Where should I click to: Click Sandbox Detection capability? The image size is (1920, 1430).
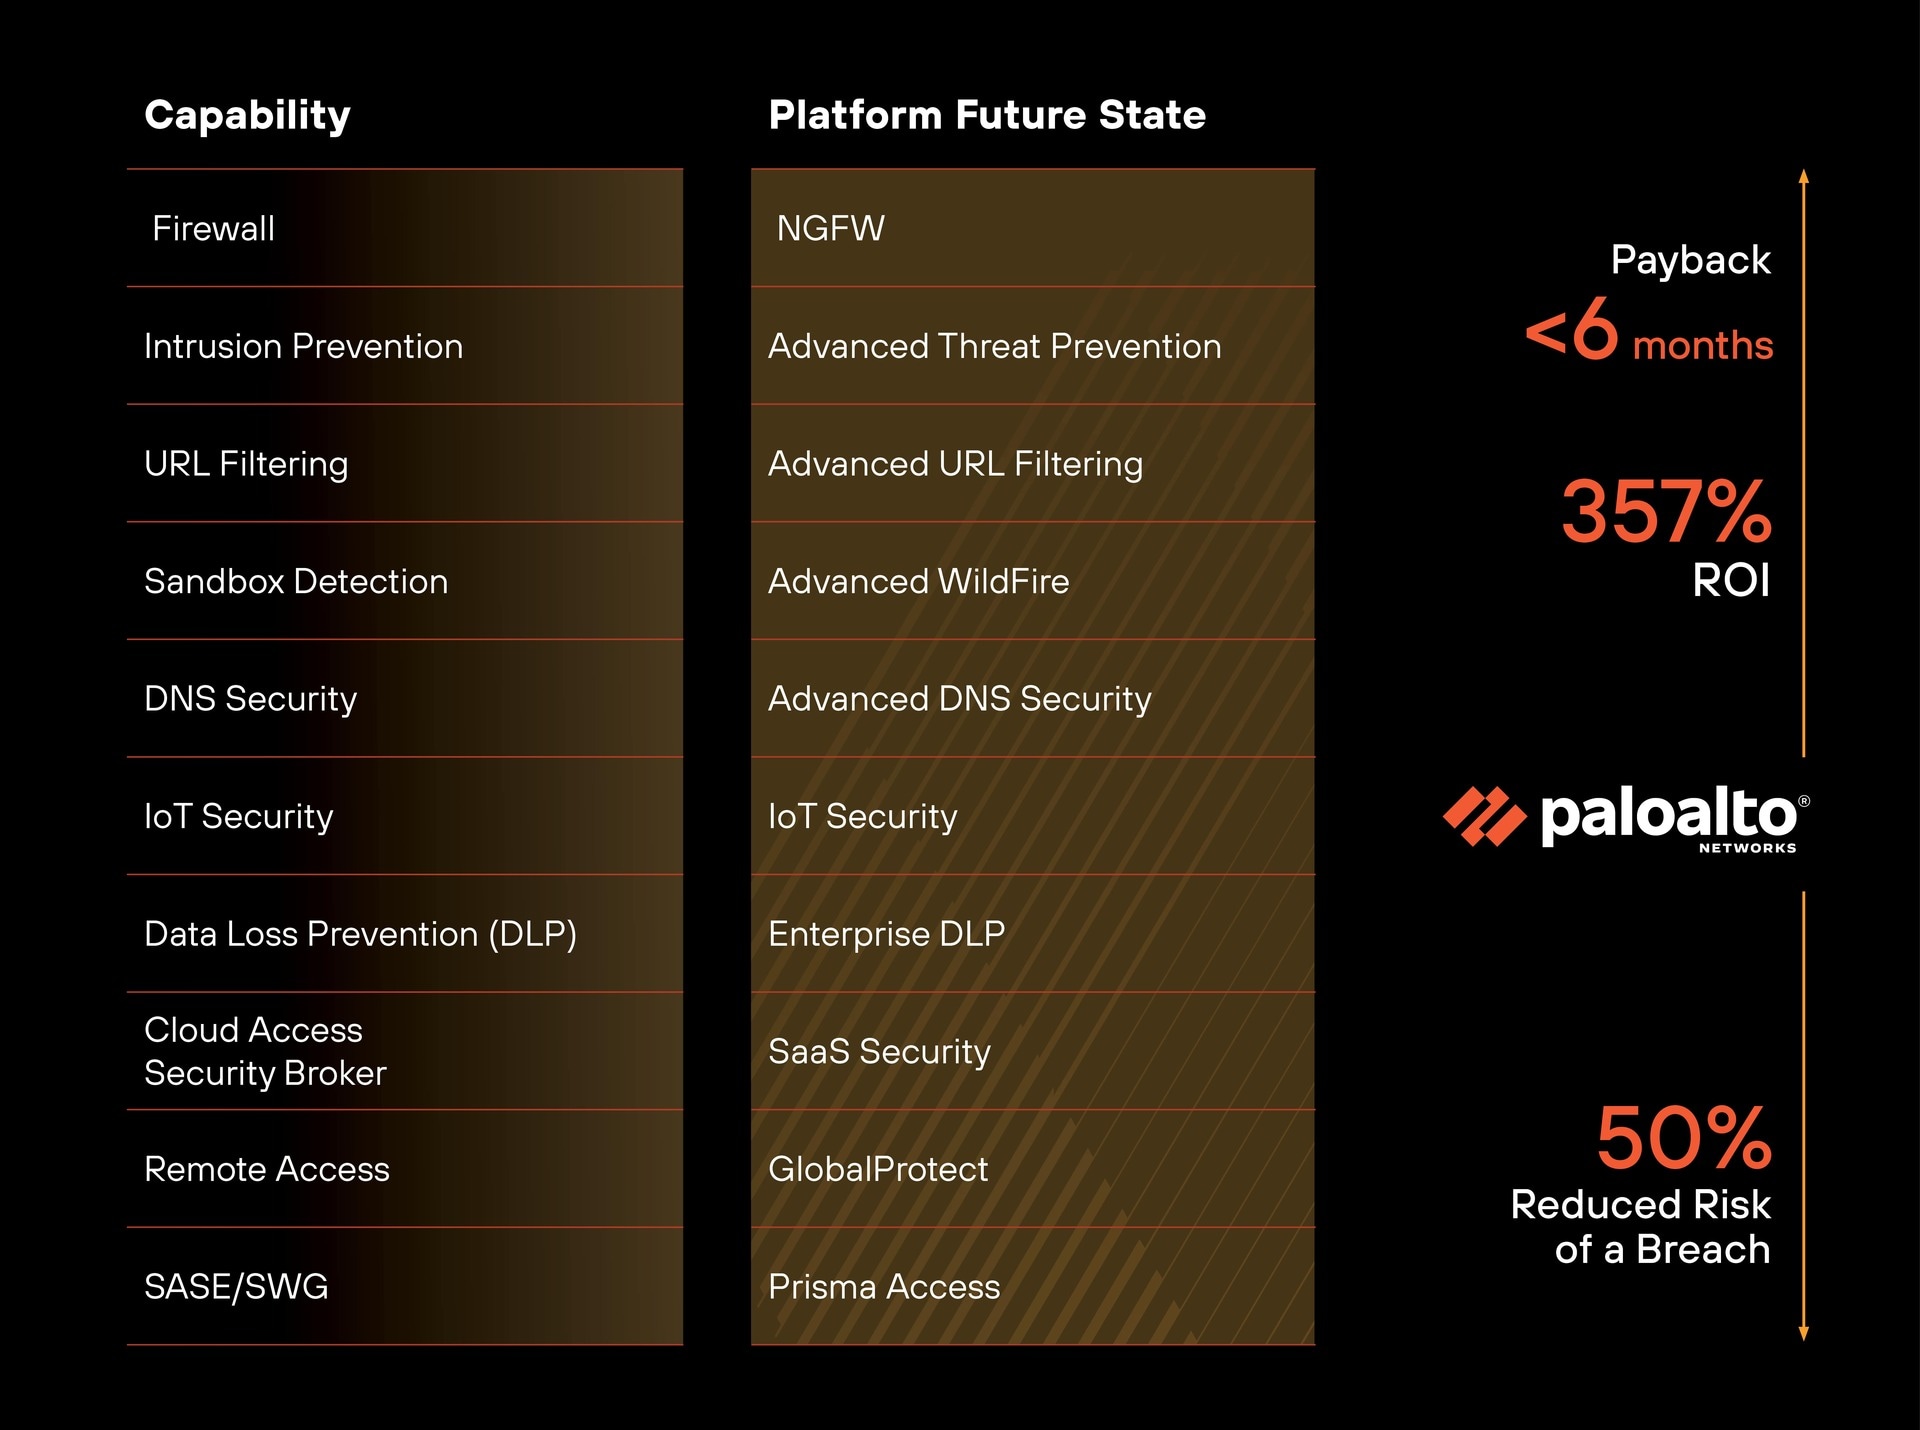pyautogui.click(x=296, y=581)
